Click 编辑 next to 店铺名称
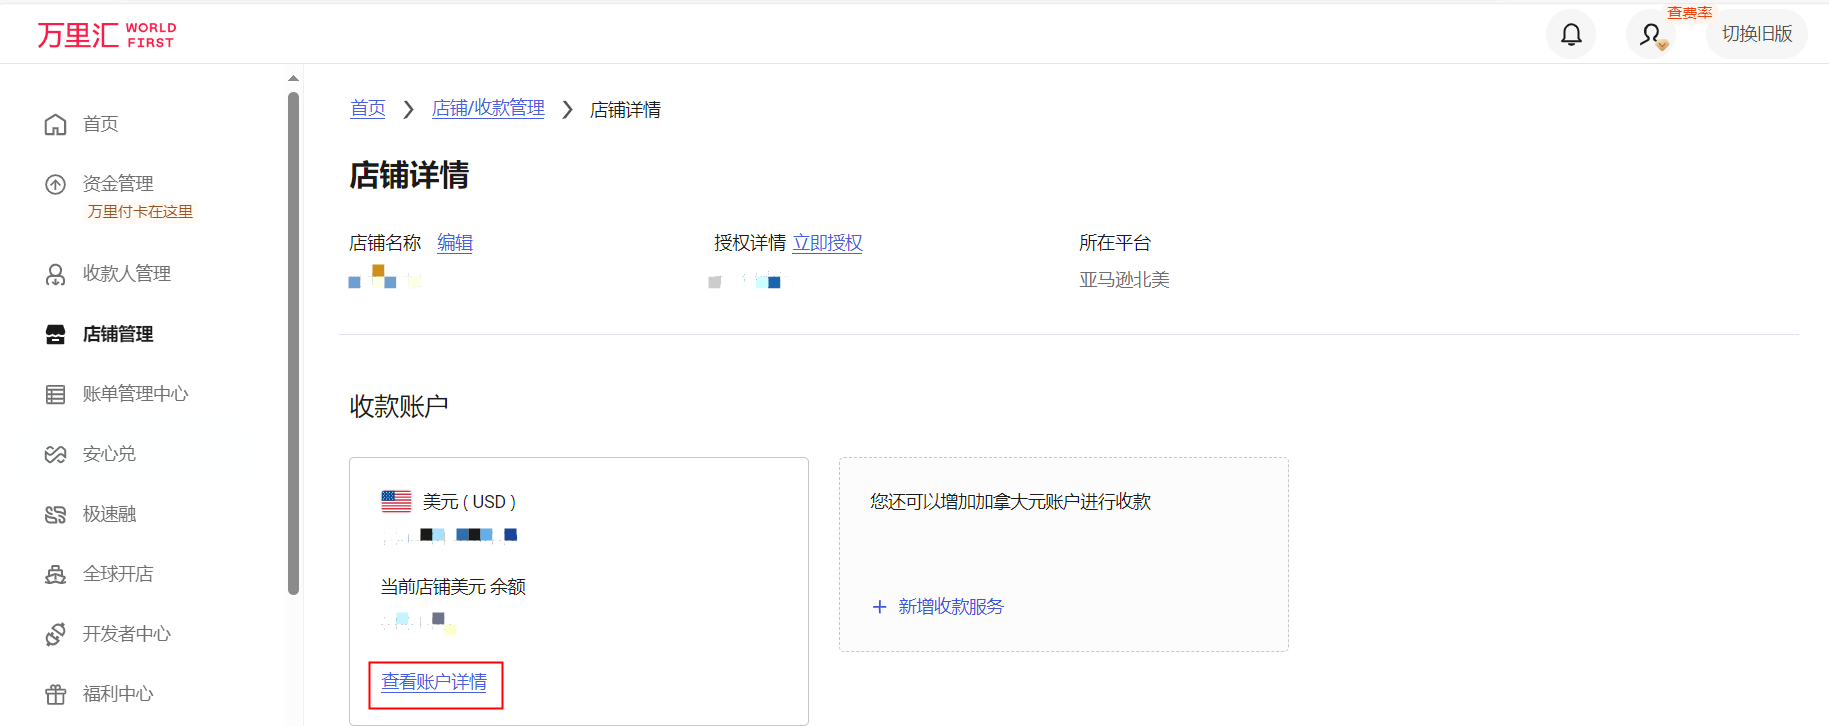The image size is (1829, 726). (x=455, y=243)
